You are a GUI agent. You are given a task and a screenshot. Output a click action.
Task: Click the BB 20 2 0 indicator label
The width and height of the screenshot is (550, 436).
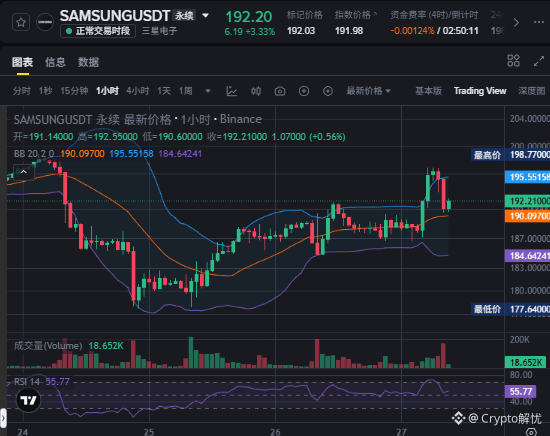[x=34, y=154]
